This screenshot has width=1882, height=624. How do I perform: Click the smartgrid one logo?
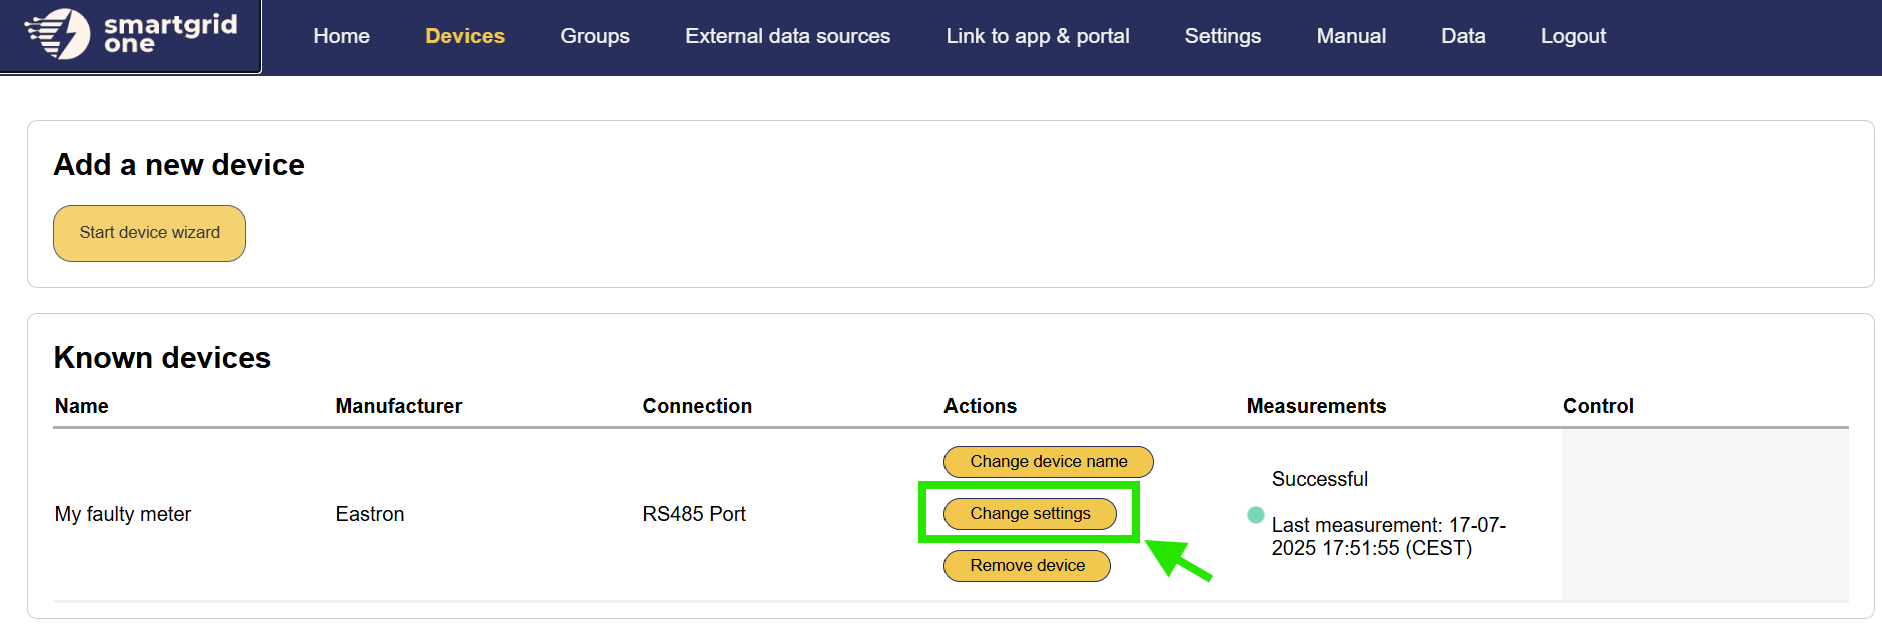point(131,35)
